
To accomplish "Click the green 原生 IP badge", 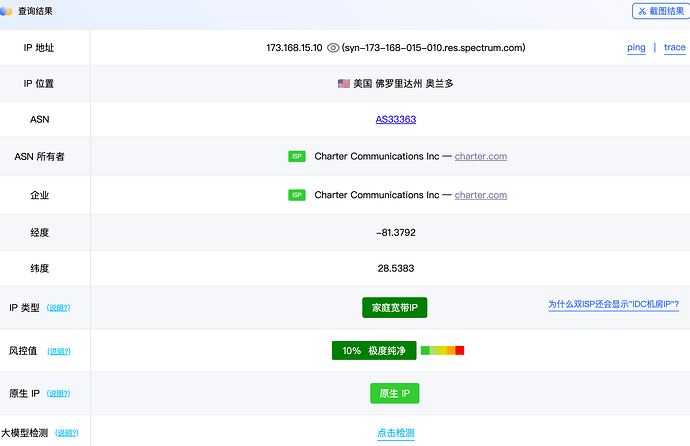I will point(395,393).
